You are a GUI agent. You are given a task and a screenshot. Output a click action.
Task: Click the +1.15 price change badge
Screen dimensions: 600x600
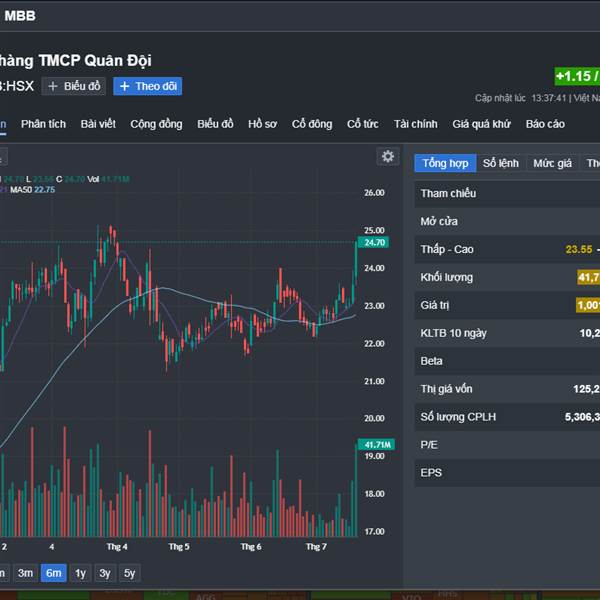pos(577,76)
